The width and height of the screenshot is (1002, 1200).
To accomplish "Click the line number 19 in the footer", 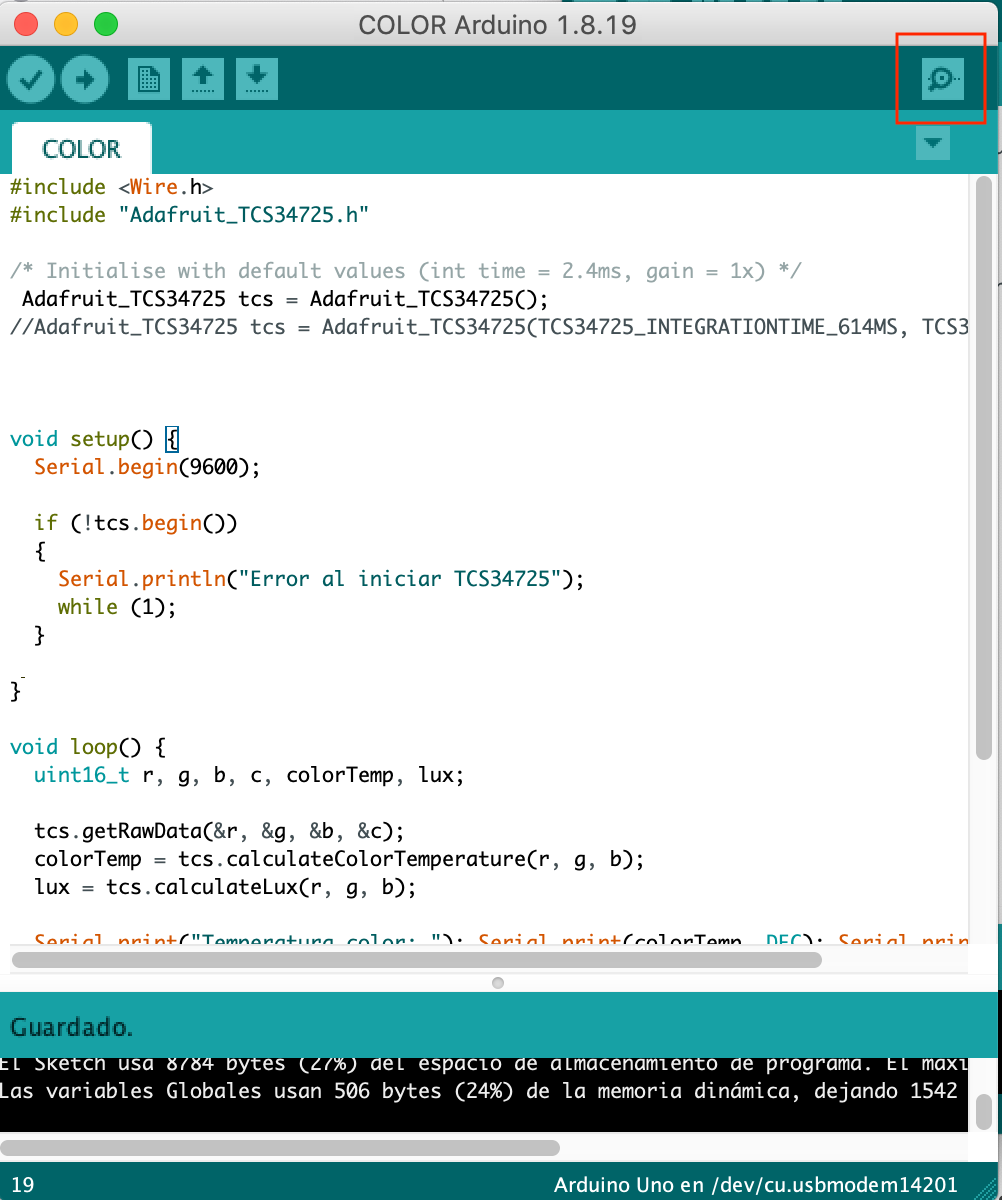I will tap(22, 1185).
